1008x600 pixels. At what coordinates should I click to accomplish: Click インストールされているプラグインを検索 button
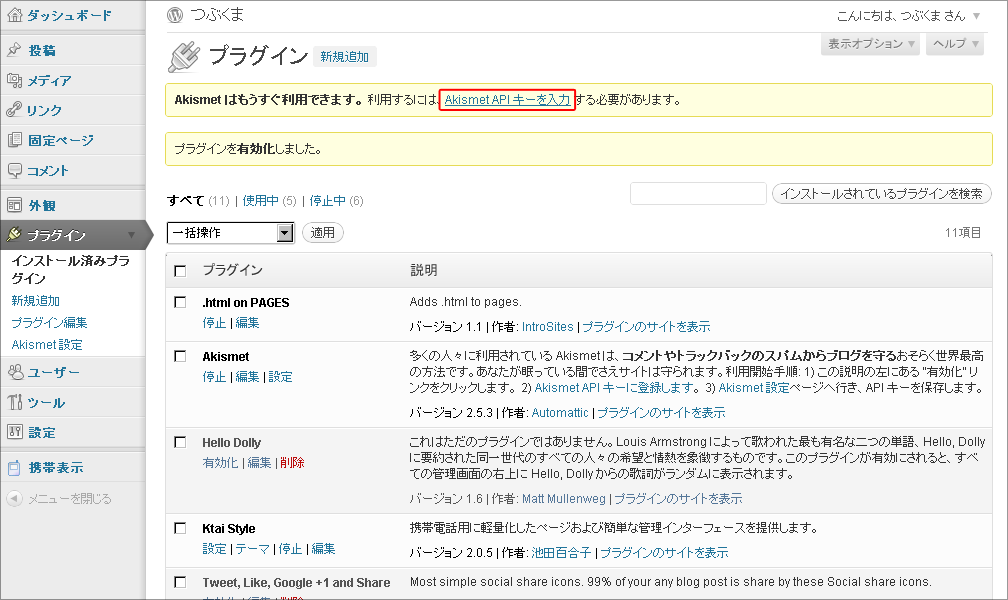click(x=881, y=194)
